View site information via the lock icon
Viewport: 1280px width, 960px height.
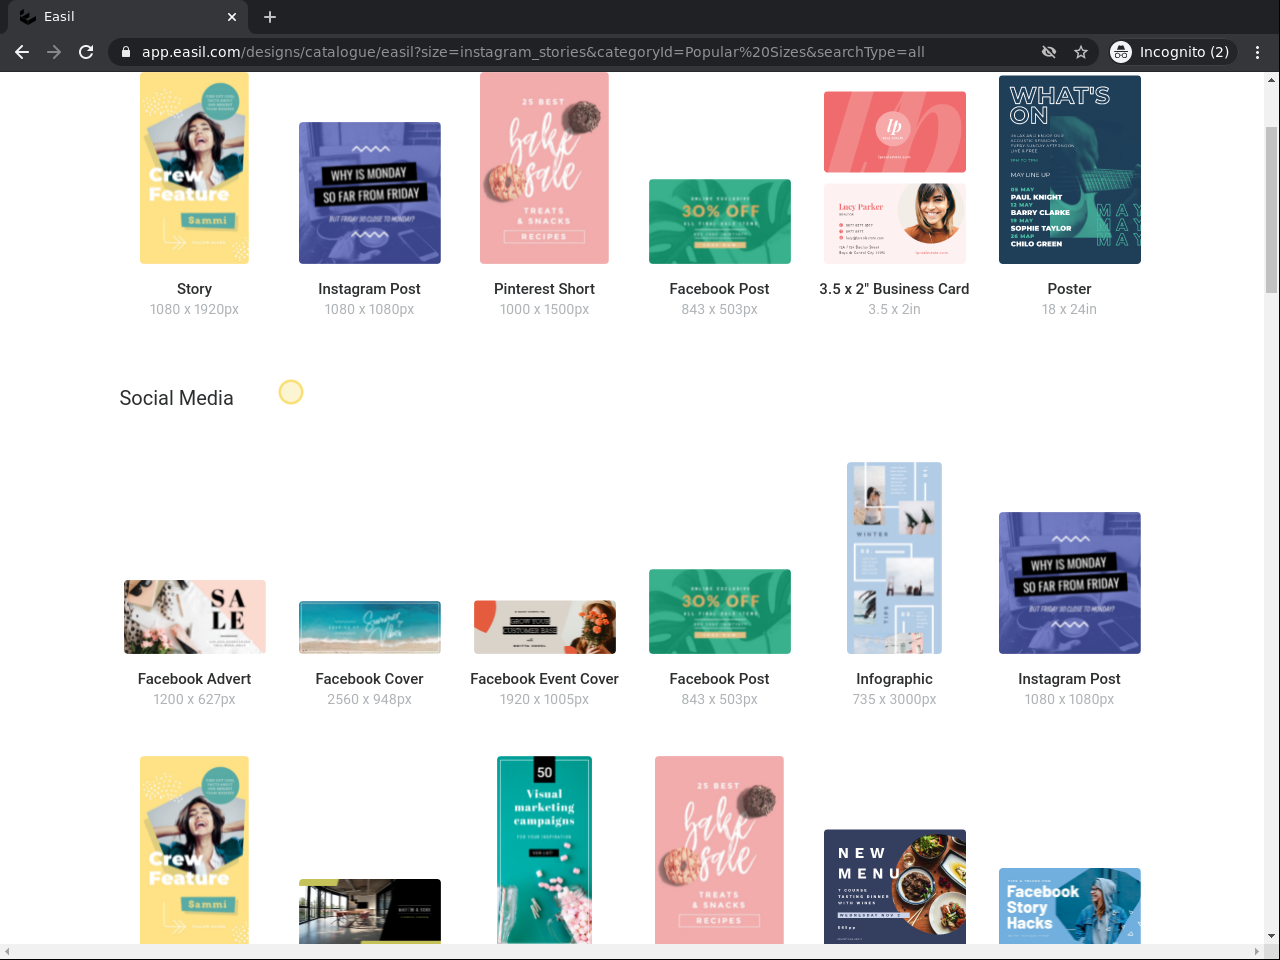pos(126,52)
